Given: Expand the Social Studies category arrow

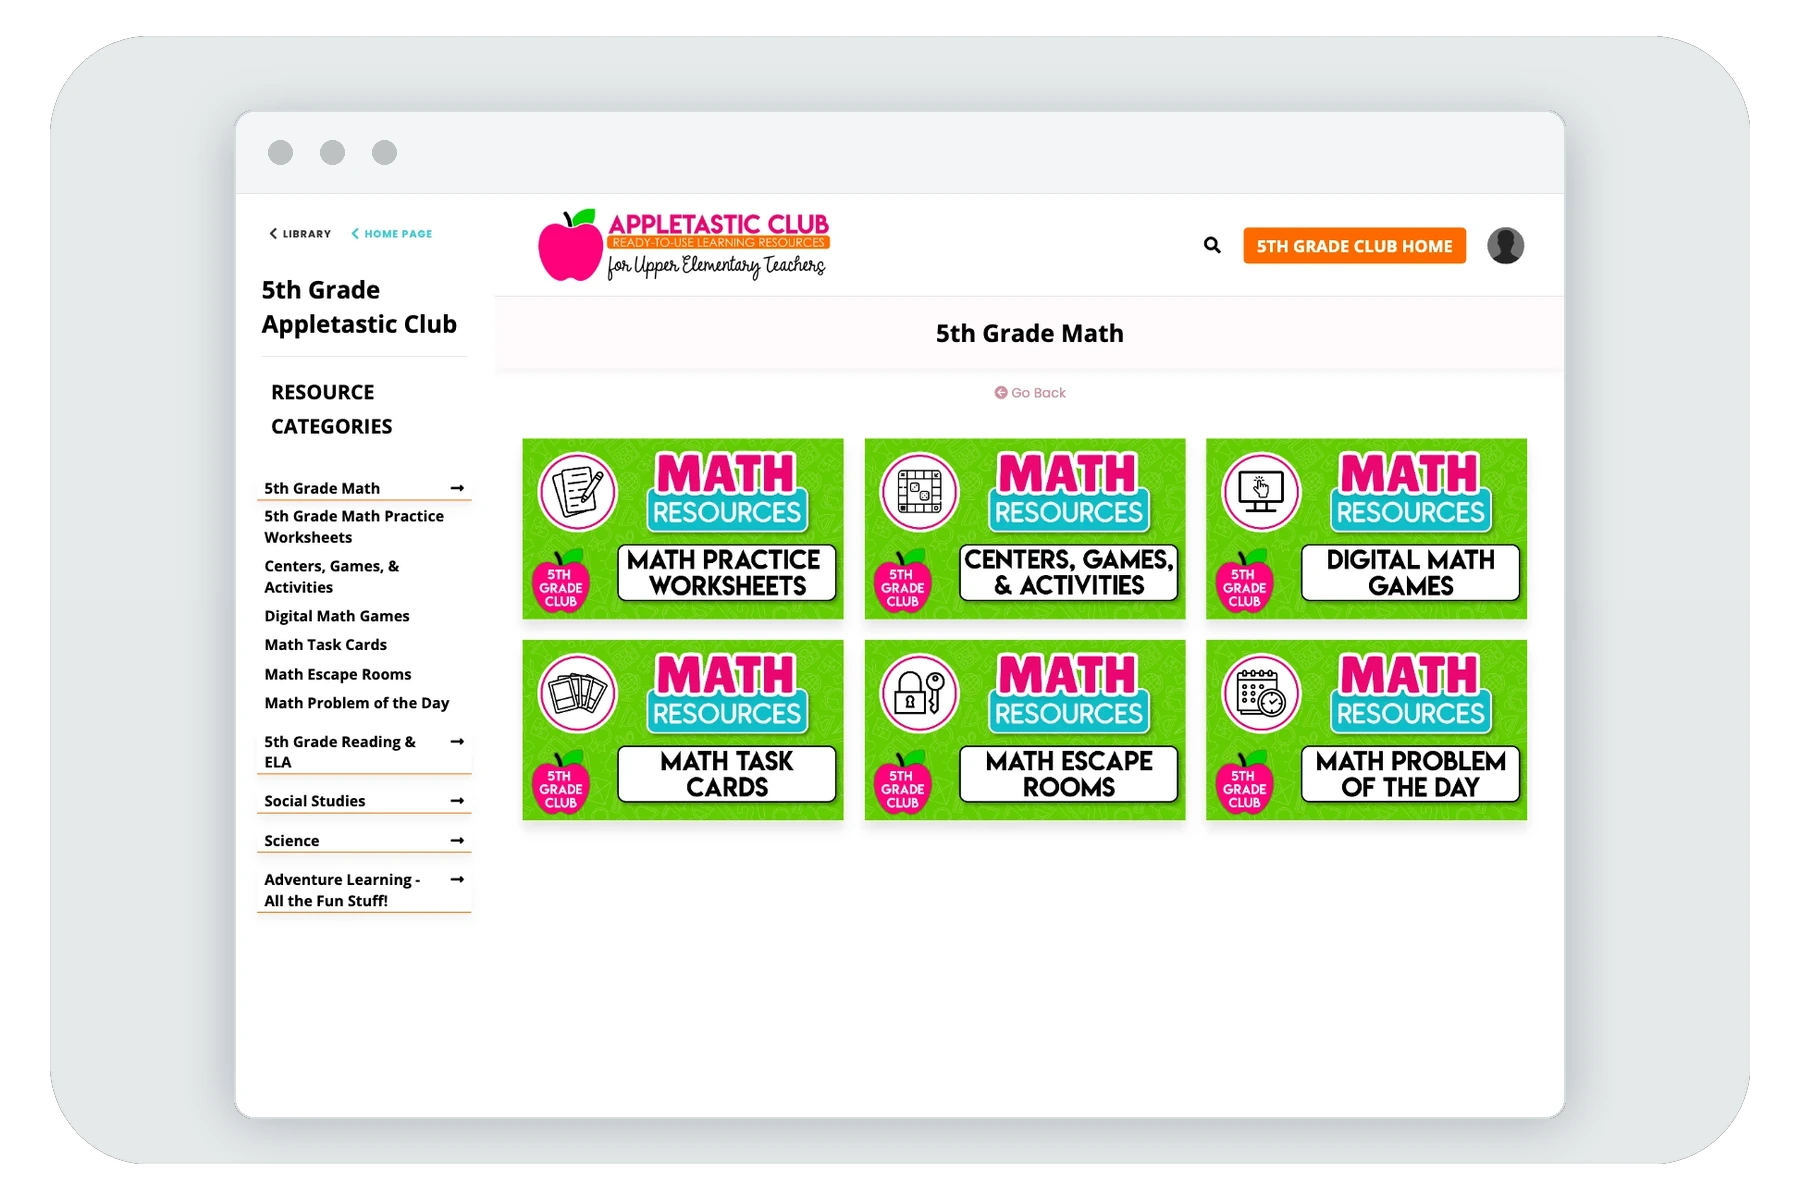Looking at the screenshot, I should point(457,801).
